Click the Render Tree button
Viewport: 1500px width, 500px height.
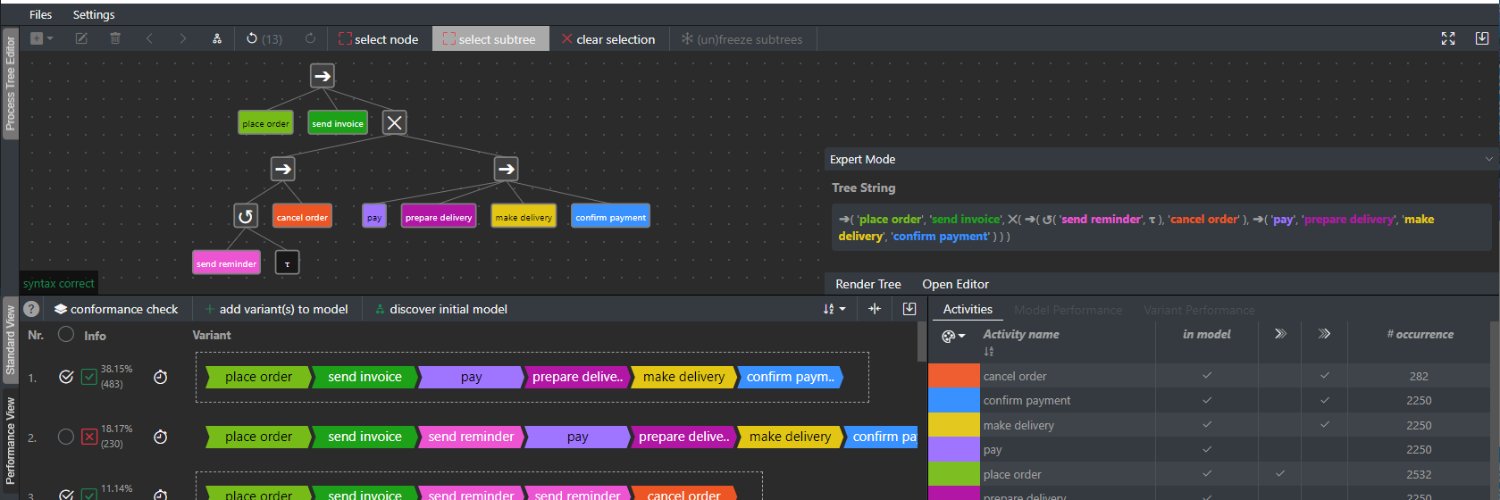(x=868, y=284)
